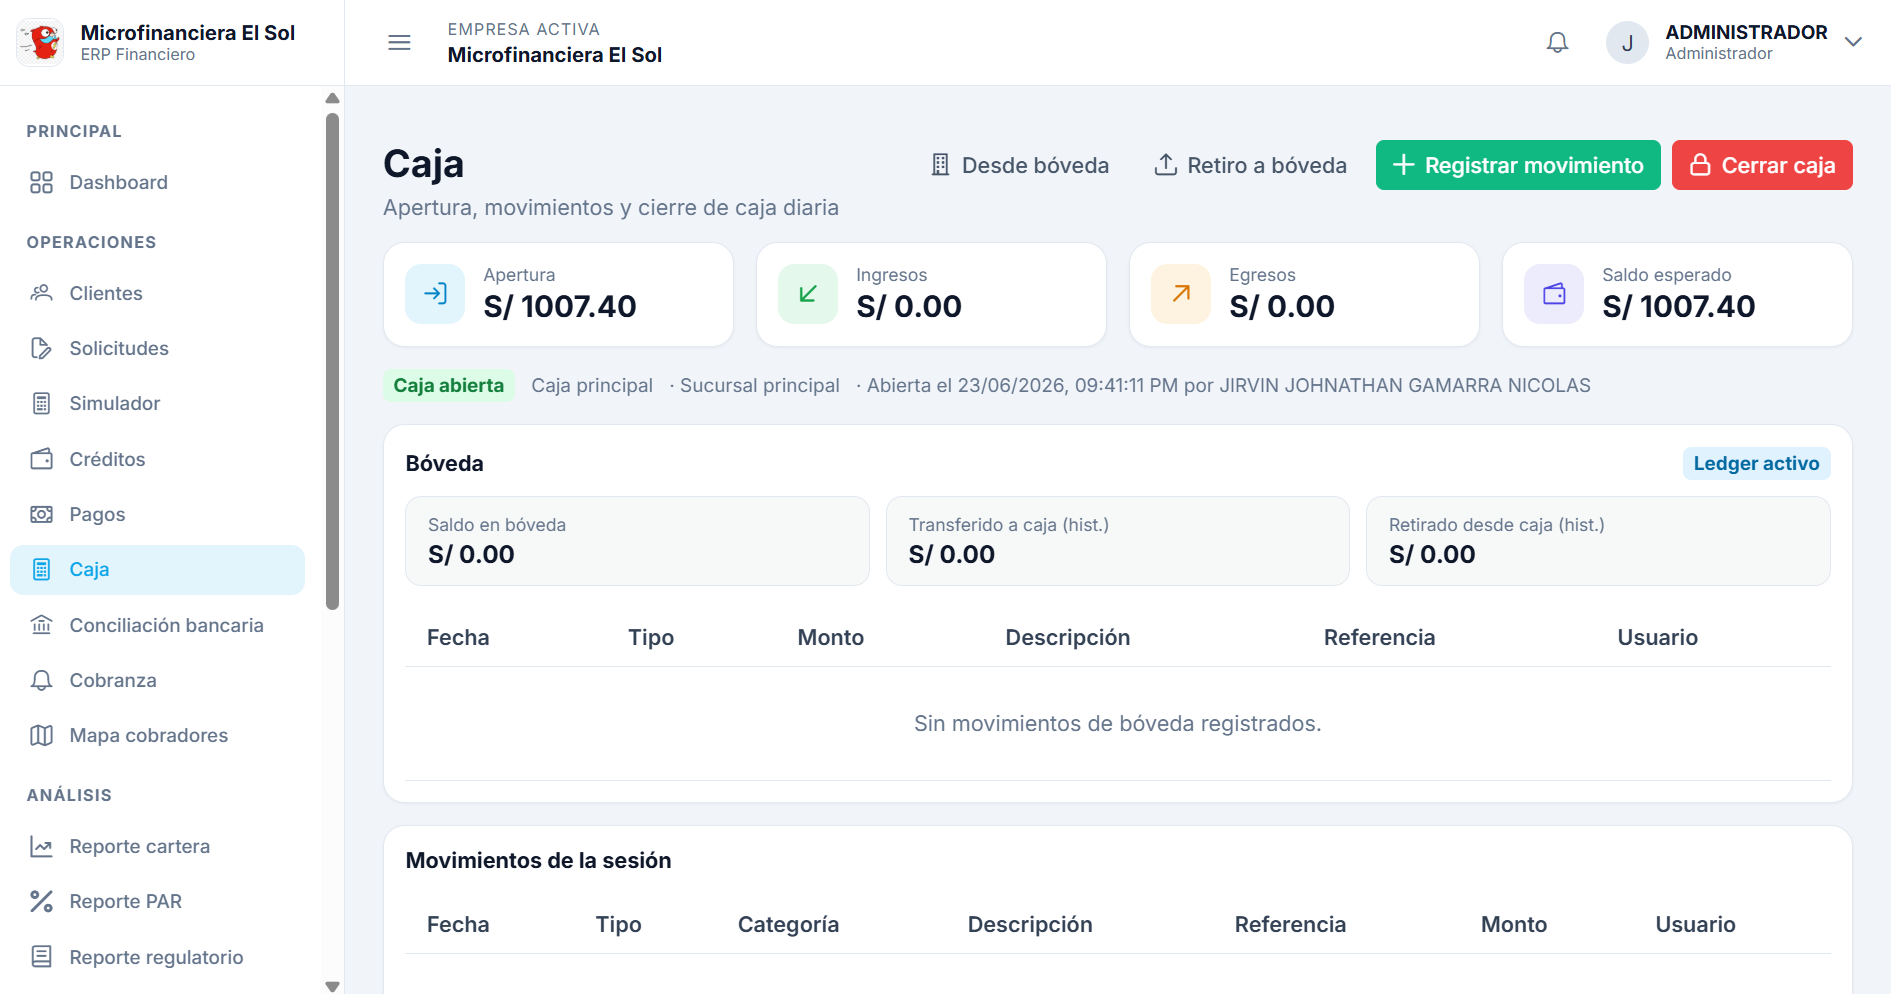Select Simulador in the sidebar
The image size is (1891, 994).
point(157,403)
